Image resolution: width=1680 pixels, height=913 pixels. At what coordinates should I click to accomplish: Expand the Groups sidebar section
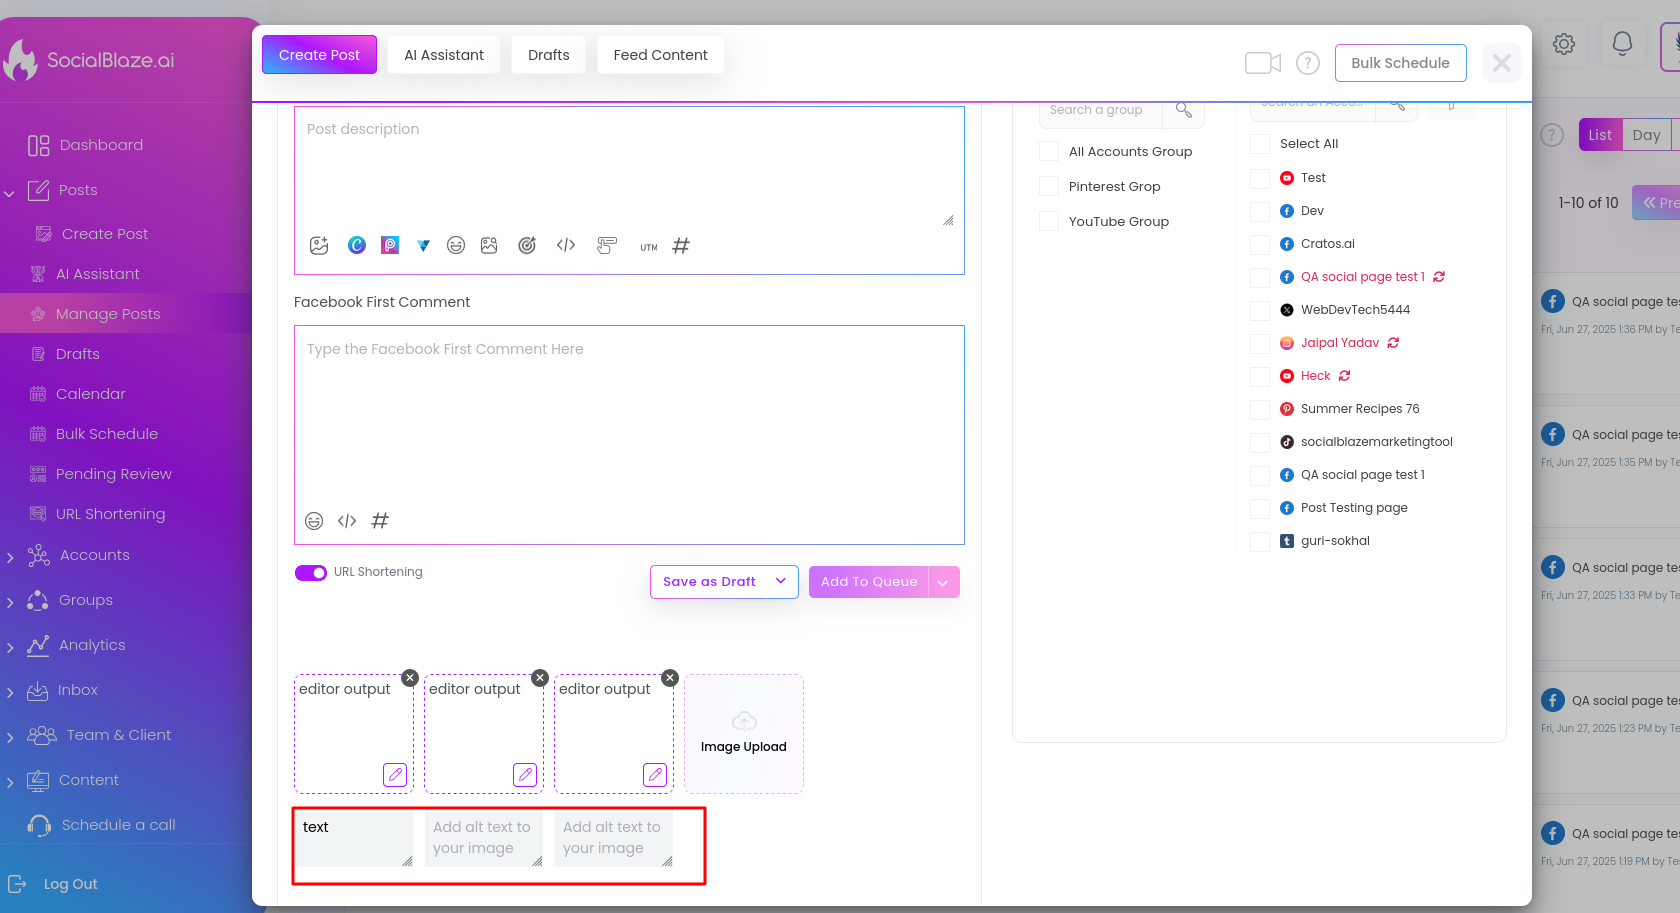coord(10,602)
